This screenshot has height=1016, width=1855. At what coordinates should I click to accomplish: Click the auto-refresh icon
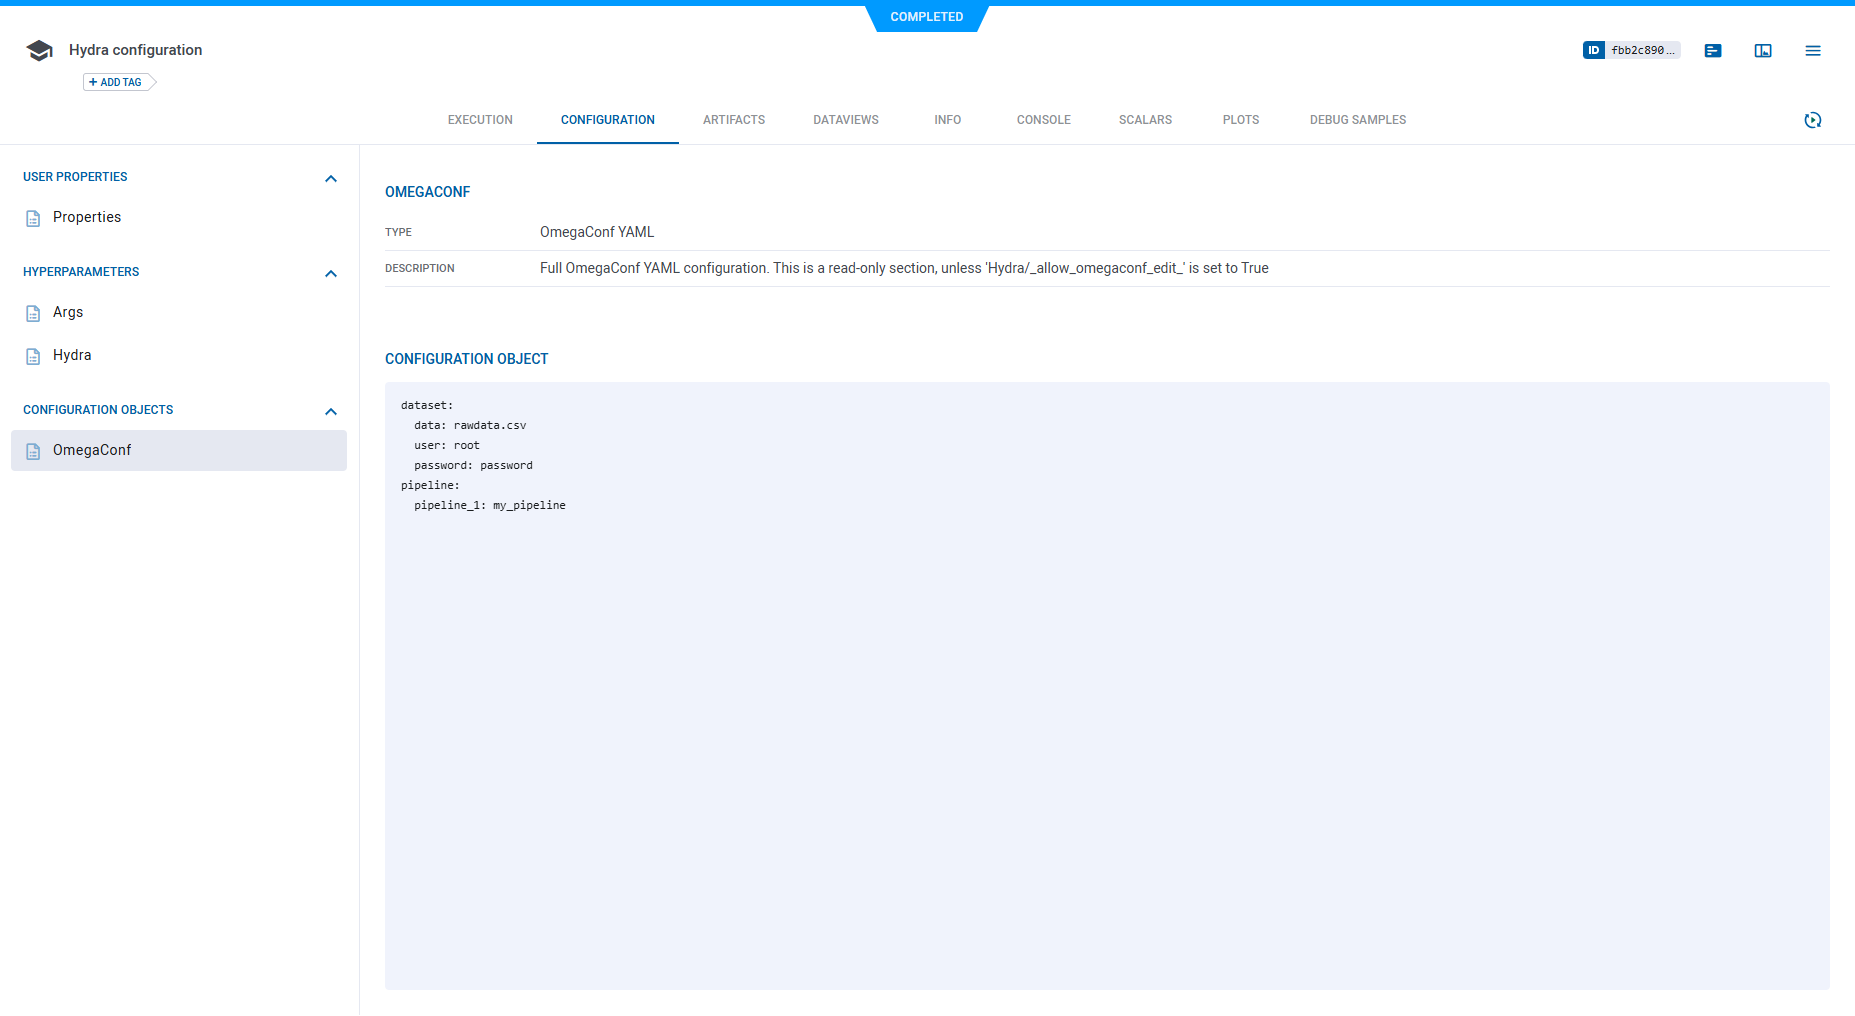pos(1812,120)
